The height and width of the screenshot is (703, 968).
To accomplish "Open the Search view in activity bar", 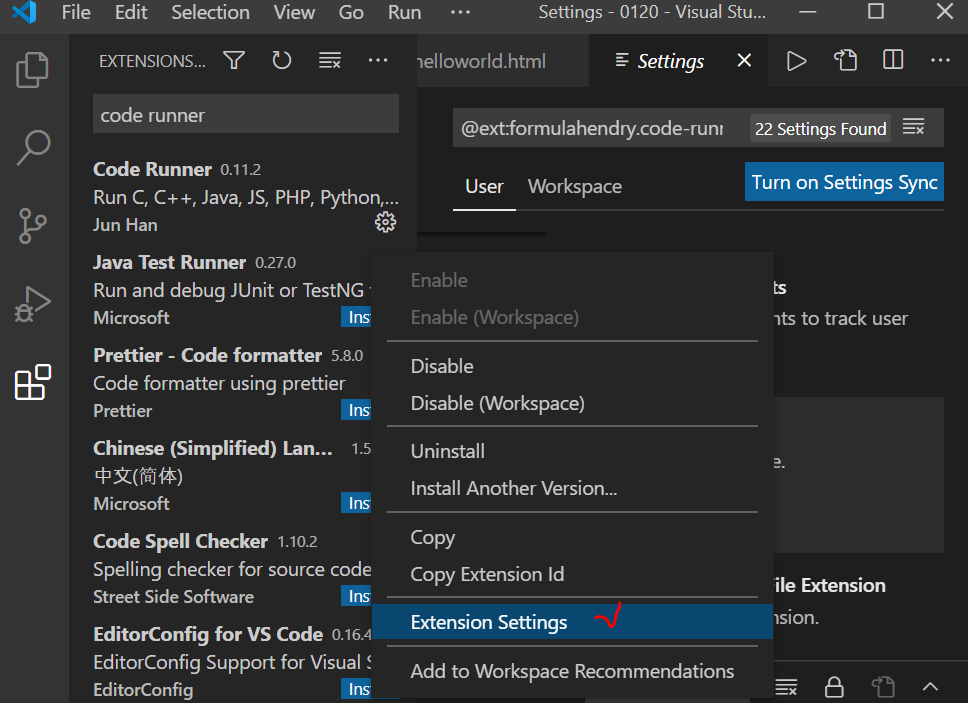I will coord(32,147).
